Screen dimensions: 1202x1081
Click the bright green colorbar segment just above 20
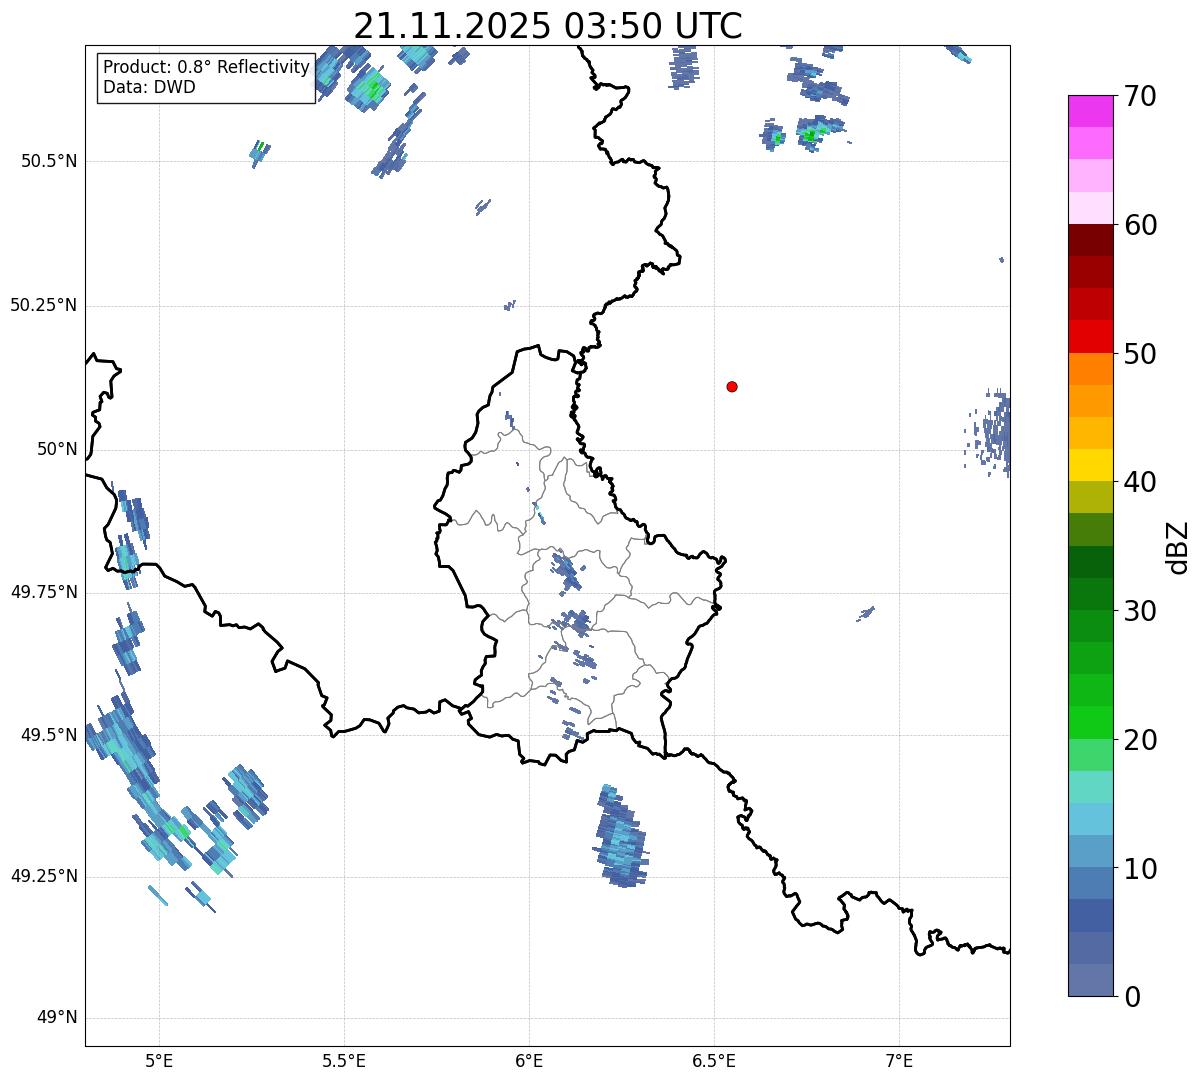coord(1090,723)
